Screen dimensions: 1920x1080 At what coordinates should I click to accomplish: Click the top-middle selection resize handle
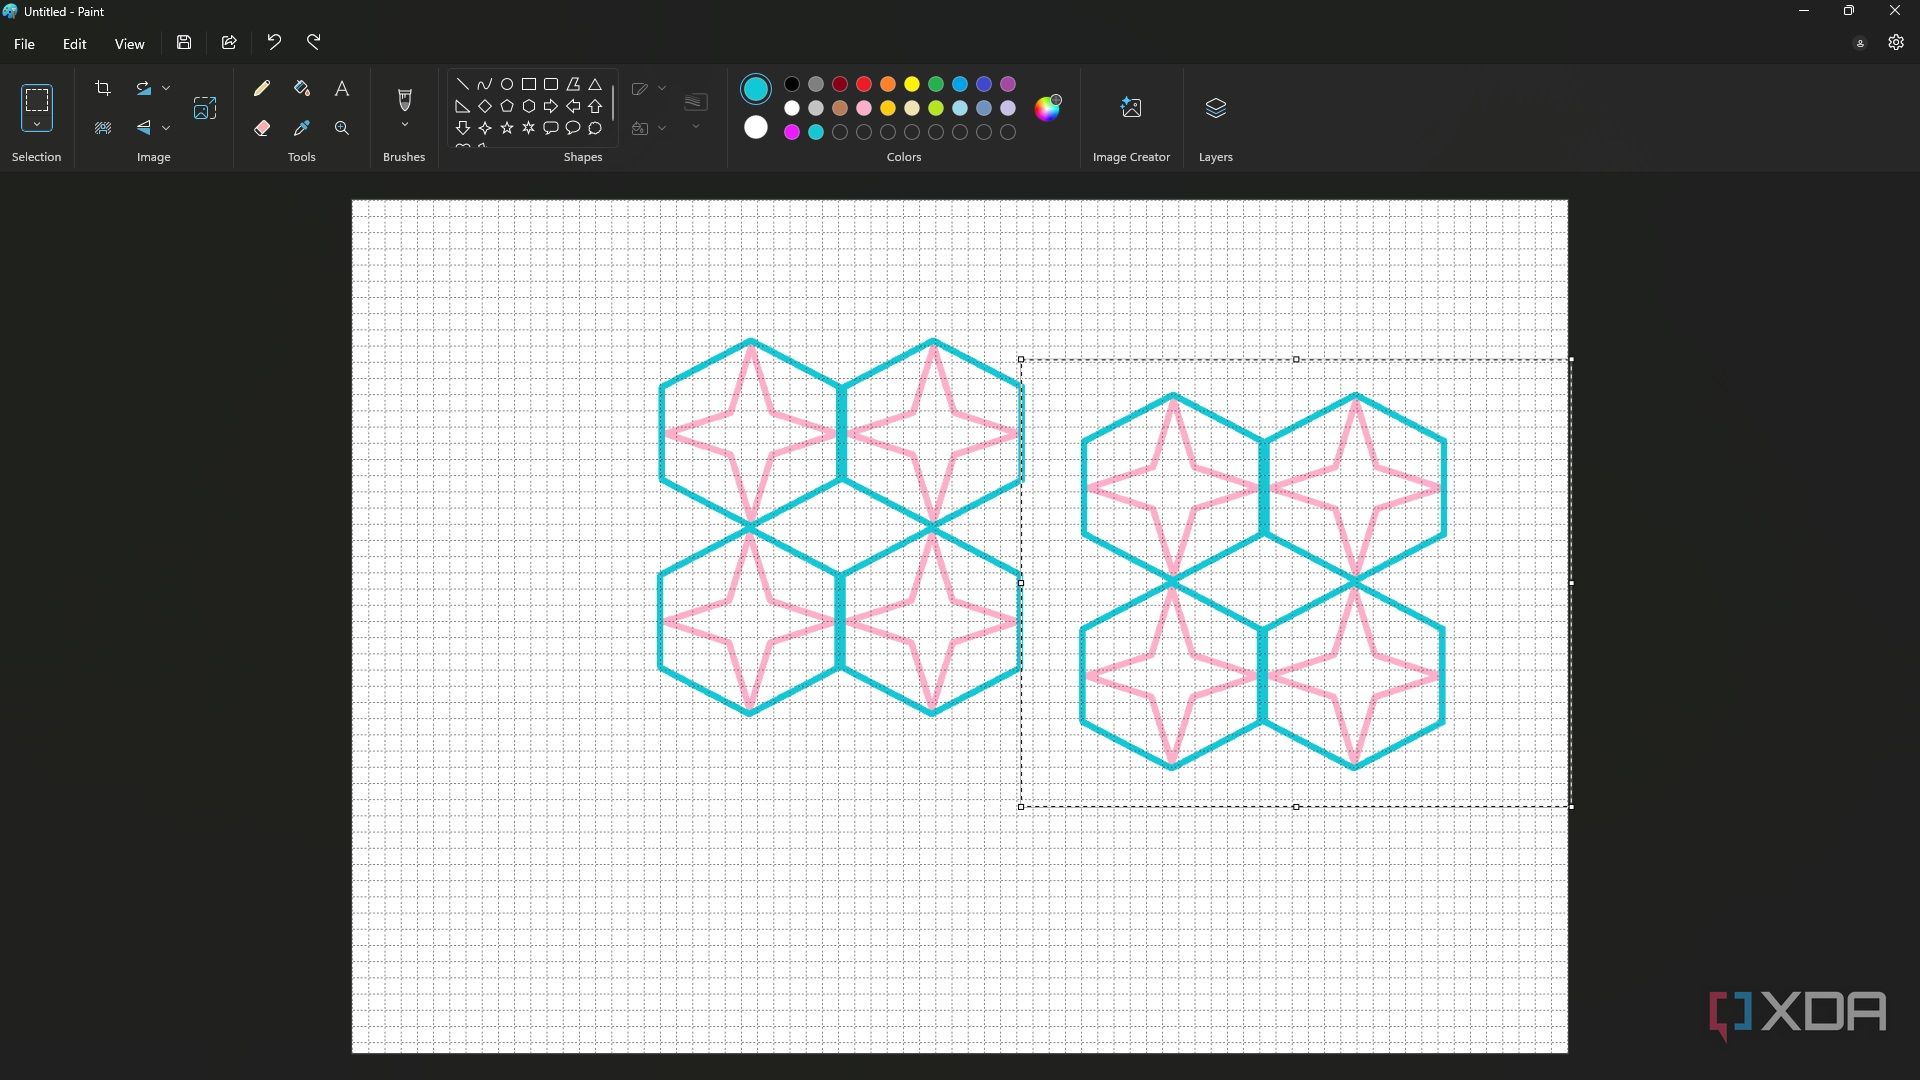(x=1296, y=359)
